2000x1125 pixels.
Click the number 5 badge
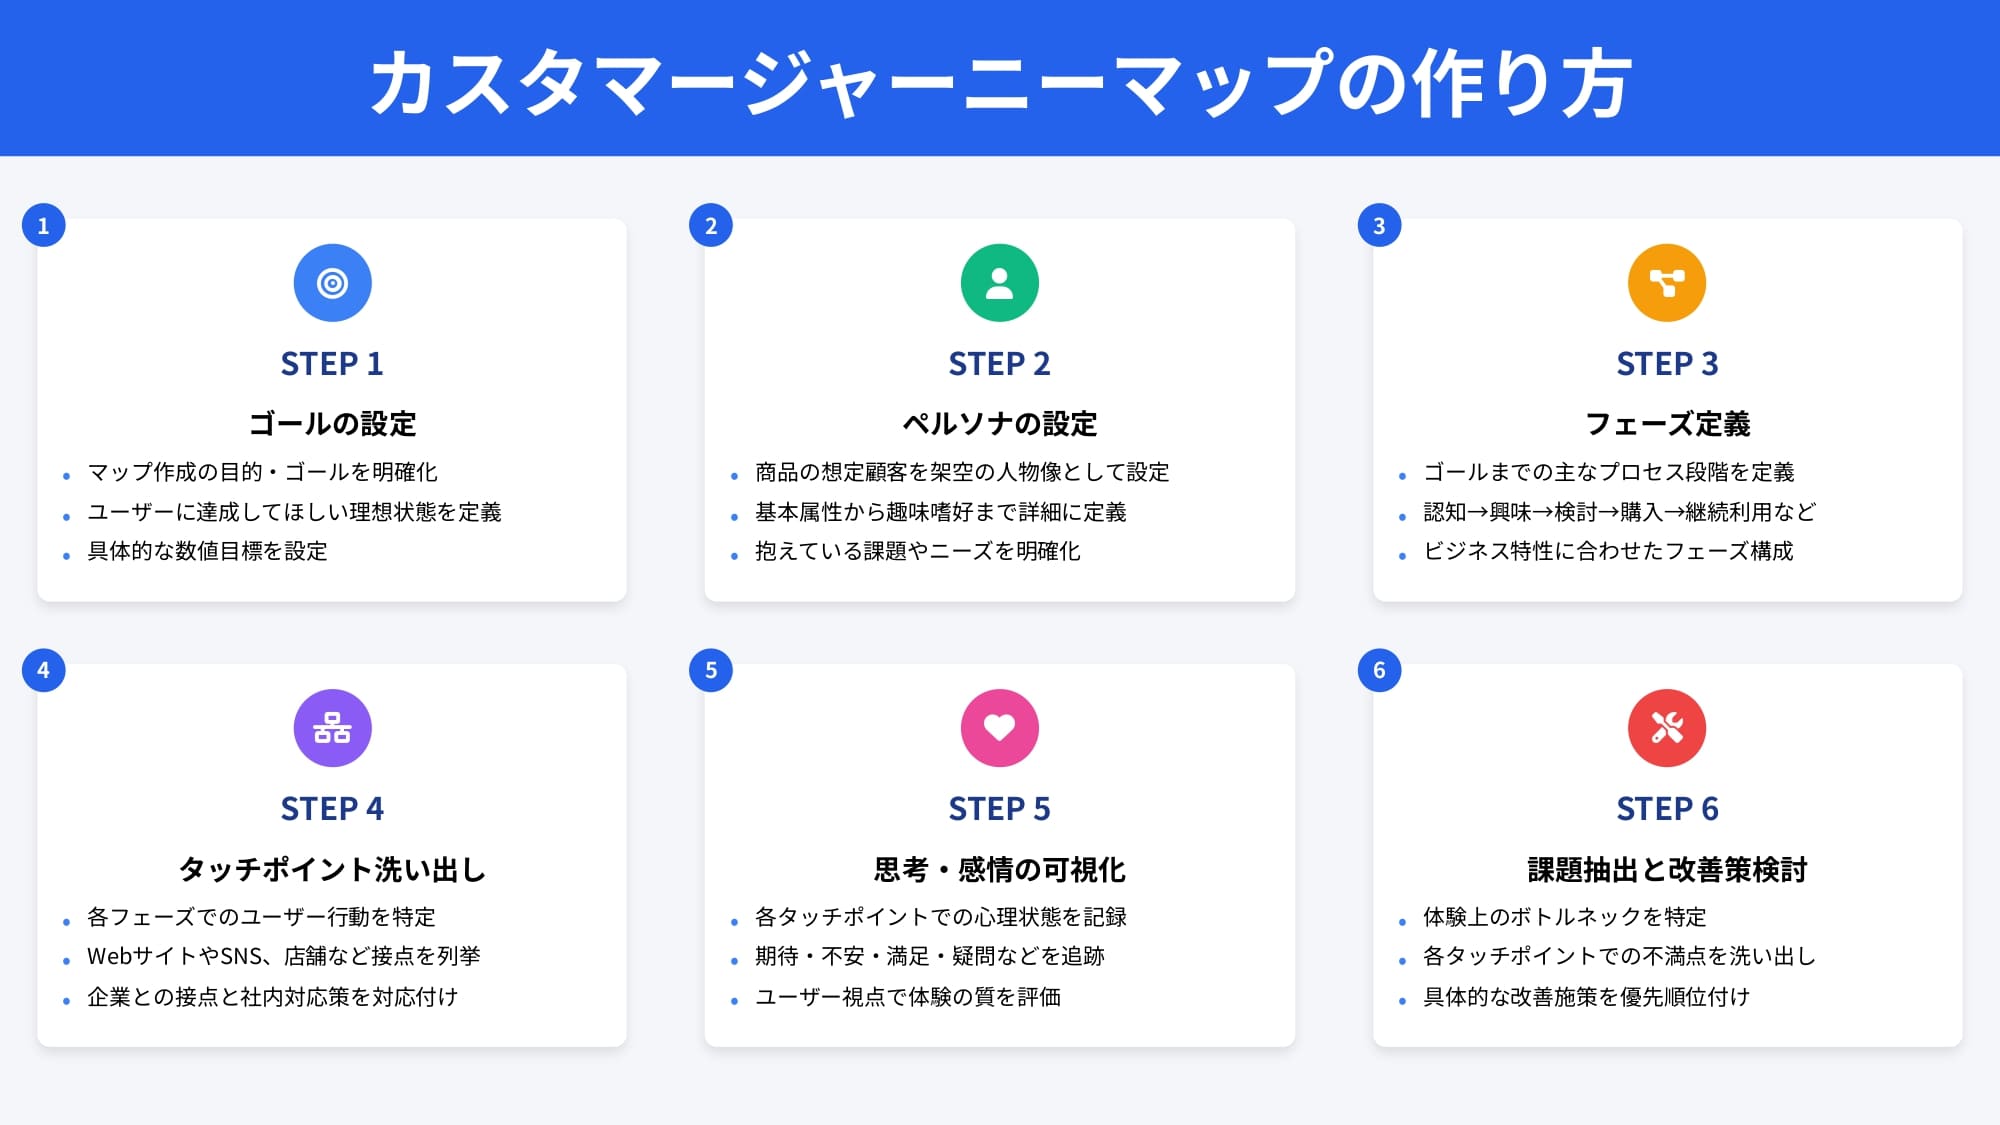[711, 670]
